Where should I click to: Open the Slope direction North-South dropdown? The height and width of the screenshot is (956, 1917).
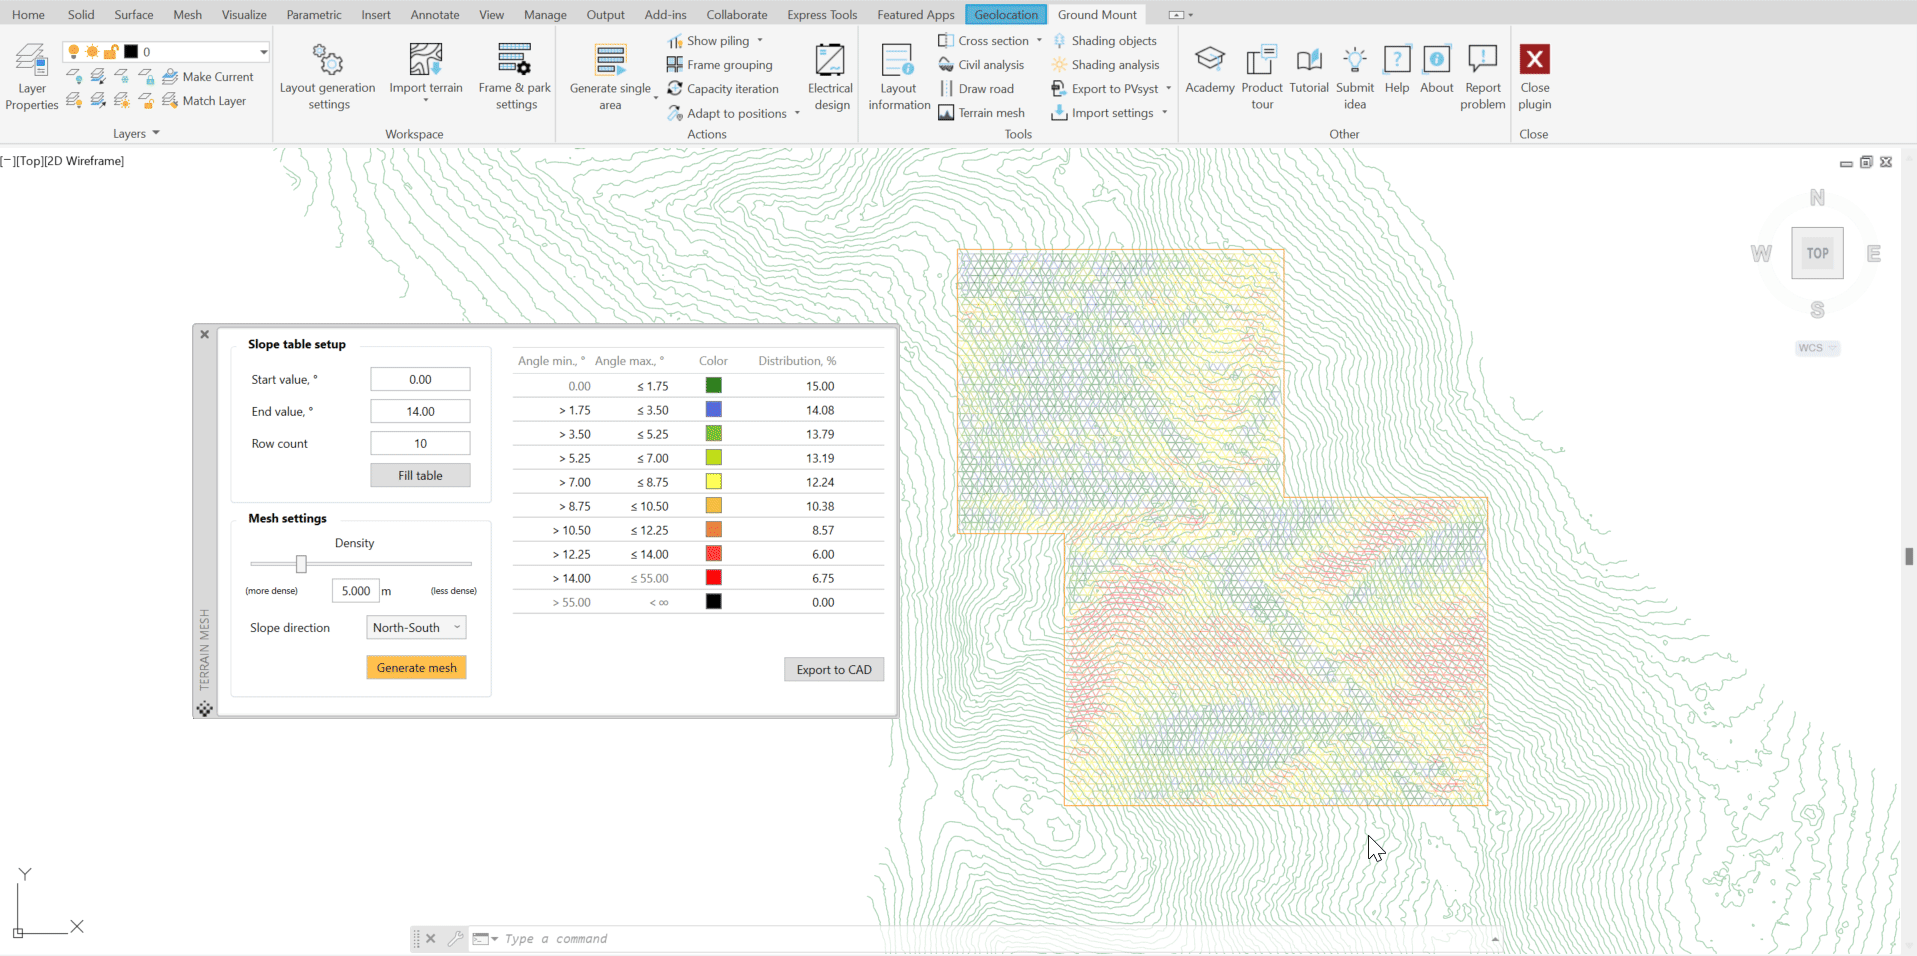[x=415, y=627]
